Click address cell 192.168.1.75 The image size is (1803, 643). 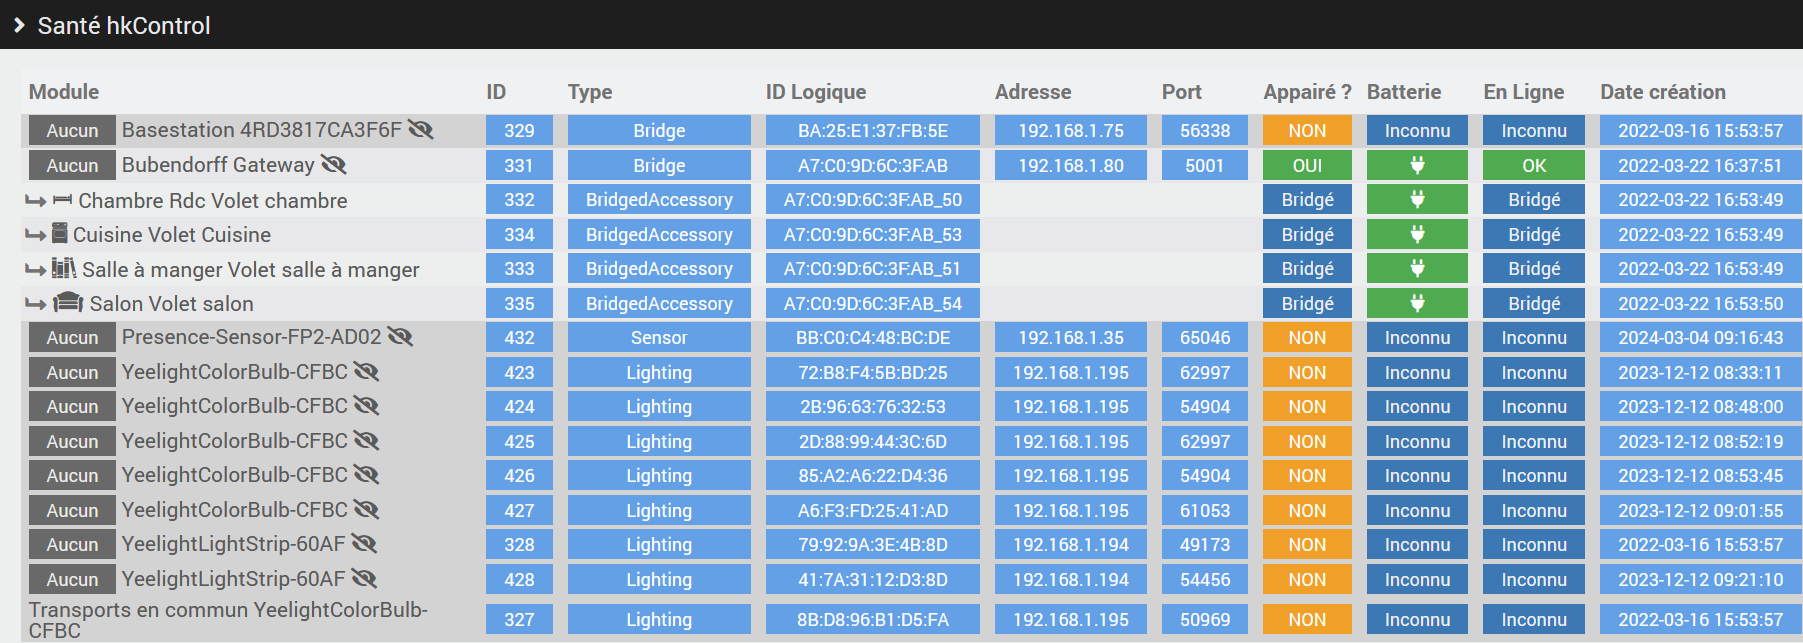1071,130
